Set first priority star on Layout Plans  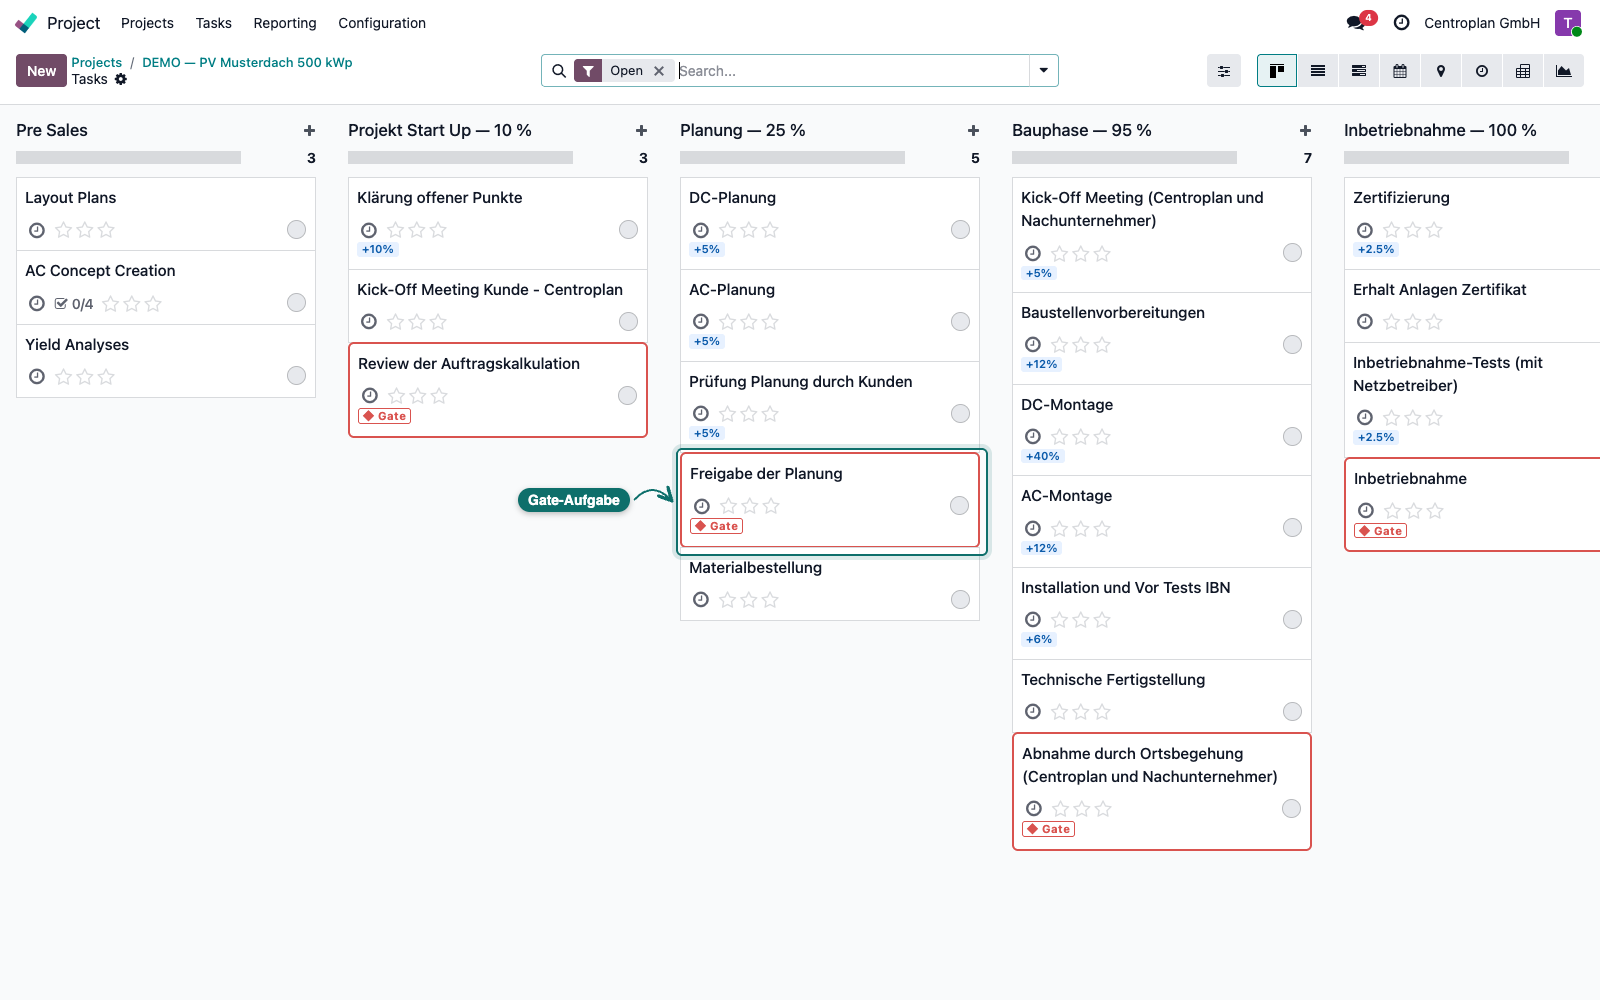64,230
